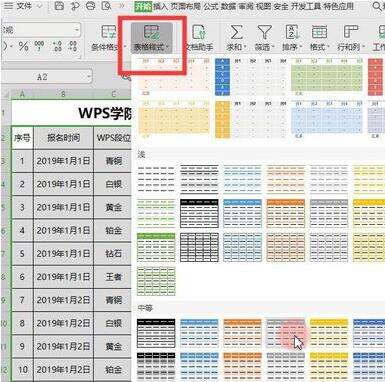Viewport: 385px width, 382px height.
Task: Select the 2019年1月1日 cell in row number 6
Action: [63, 230]
